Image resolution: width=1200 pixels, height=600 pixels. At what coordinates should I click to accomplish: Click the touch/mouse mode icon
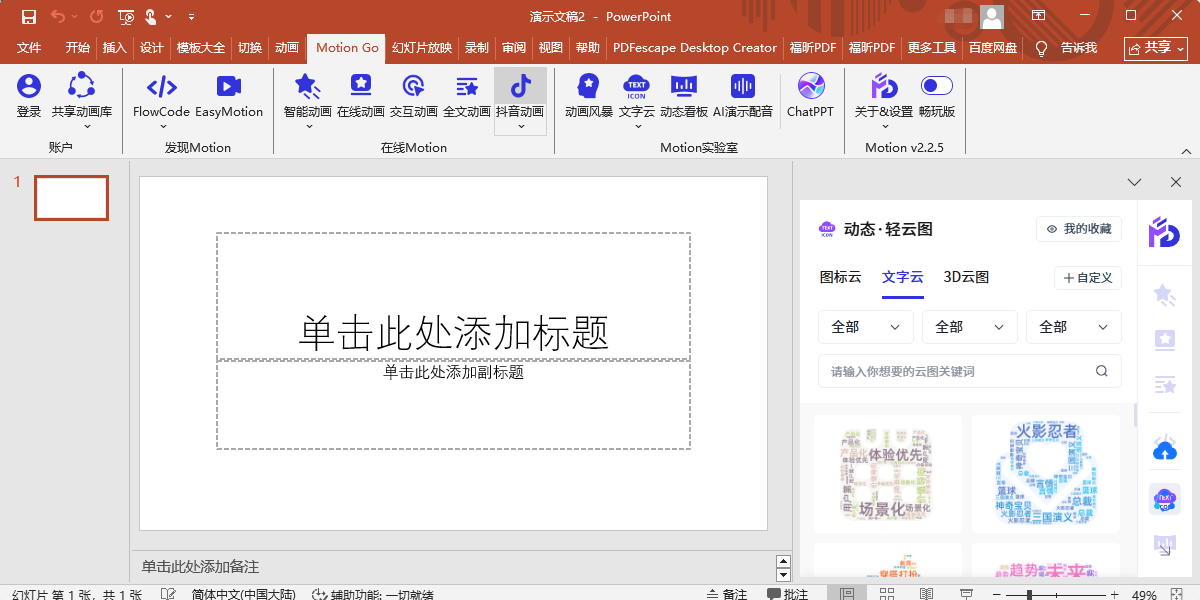tap(151, 16)
